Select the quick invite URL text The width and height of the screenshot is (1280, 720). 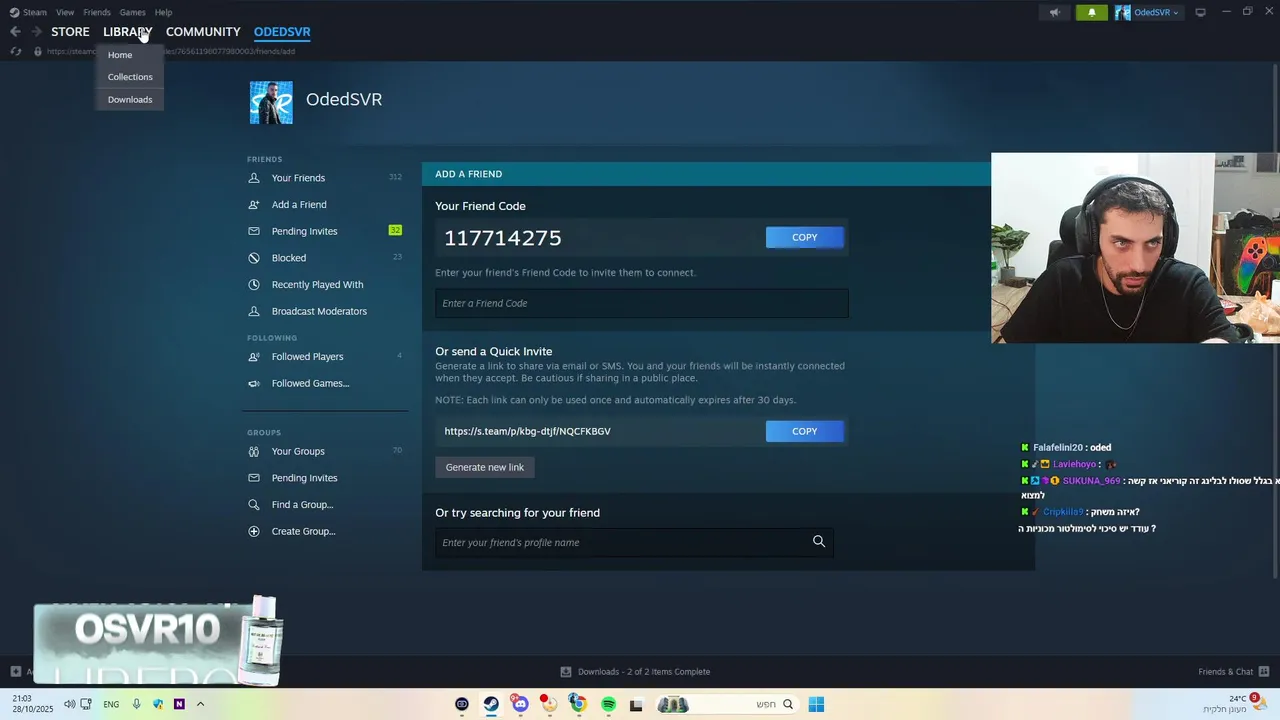click(x=527, y=431)
